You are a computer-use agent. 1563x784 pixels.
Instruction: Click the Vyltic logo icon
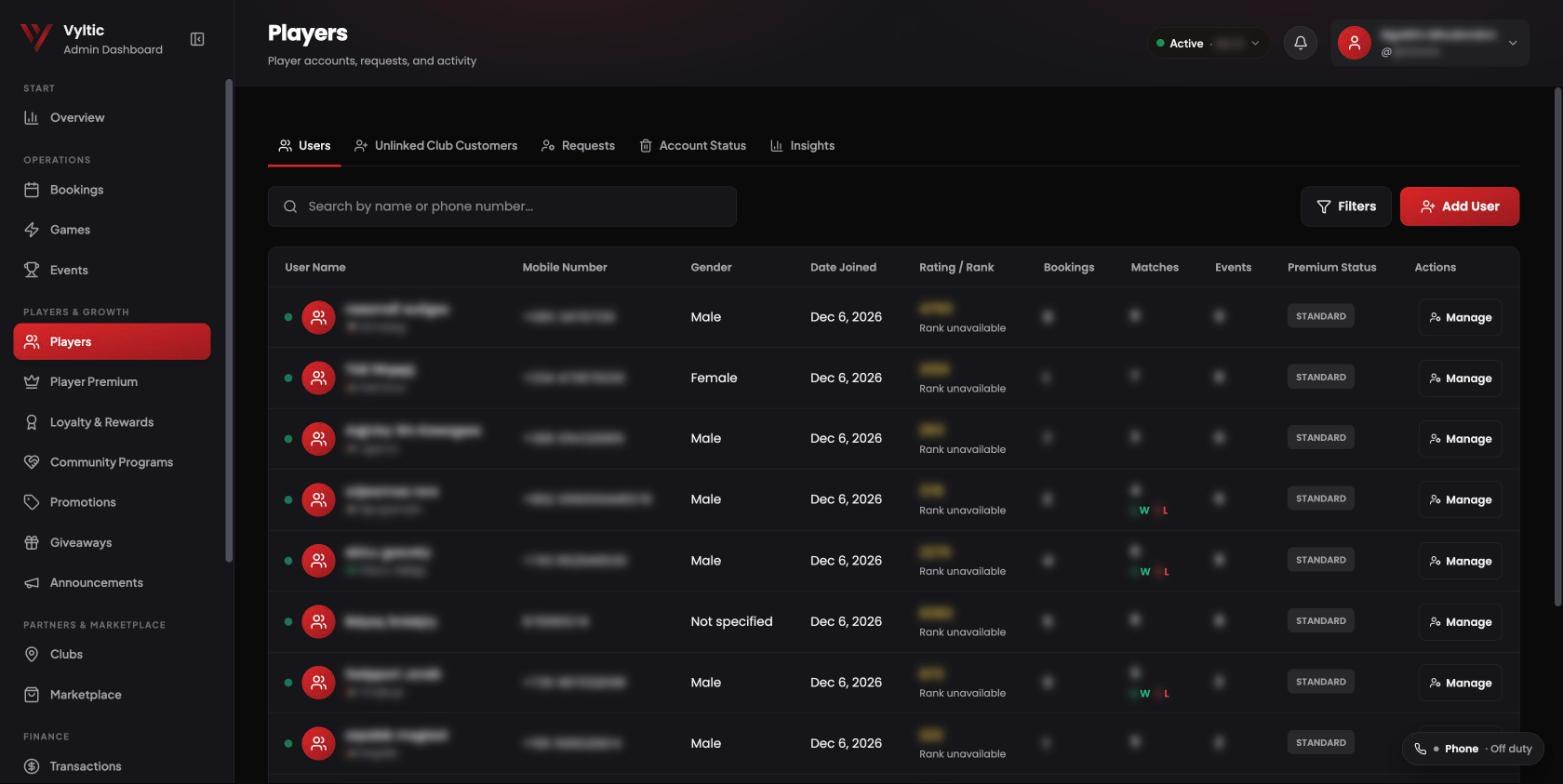point(36,38)
